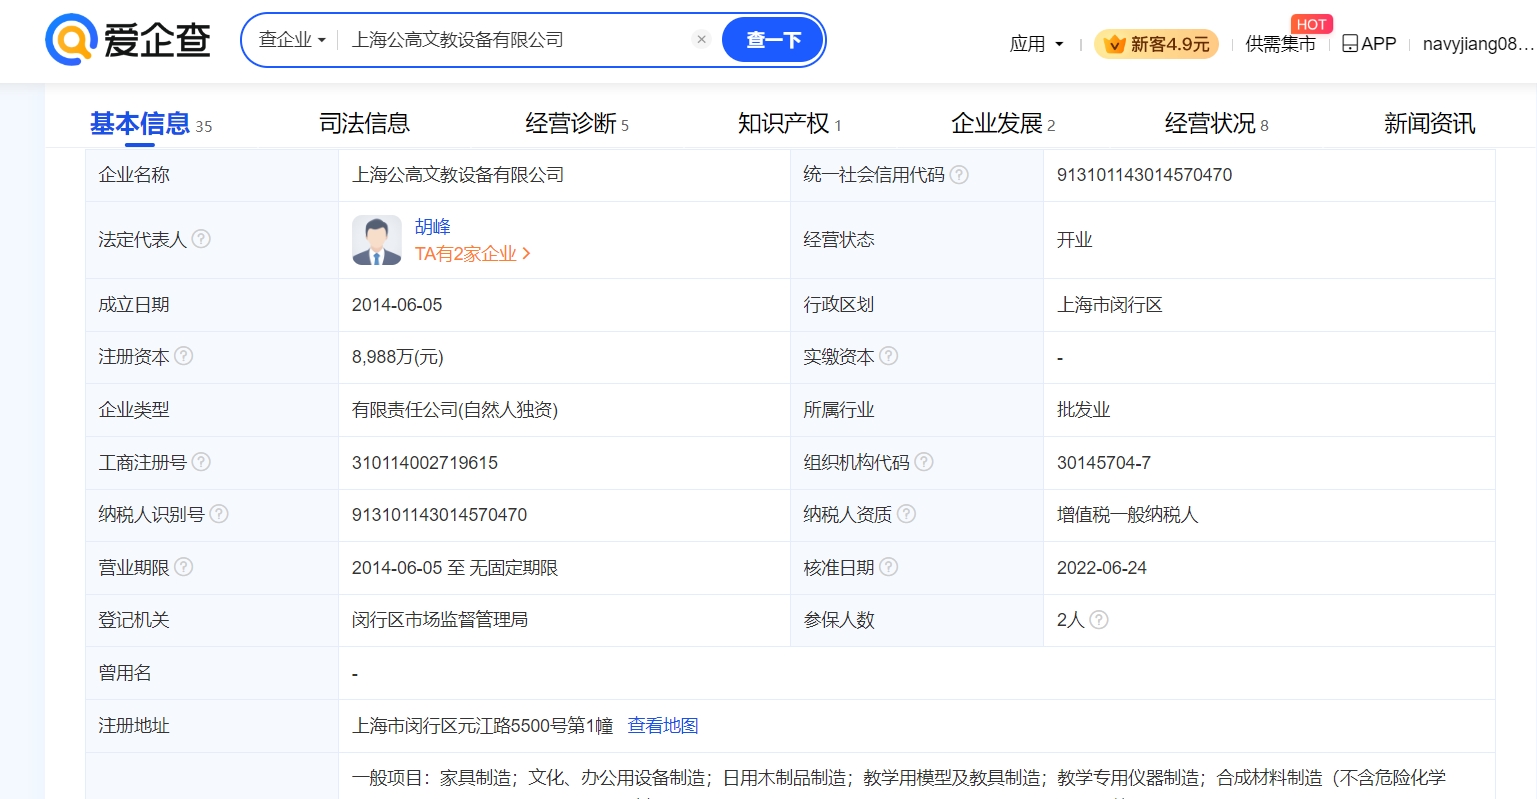Image resolution: width=1537 pixels, height=799 pixels.
Task: Click the phone icon beside APP
Action: tap(1350, 43)
